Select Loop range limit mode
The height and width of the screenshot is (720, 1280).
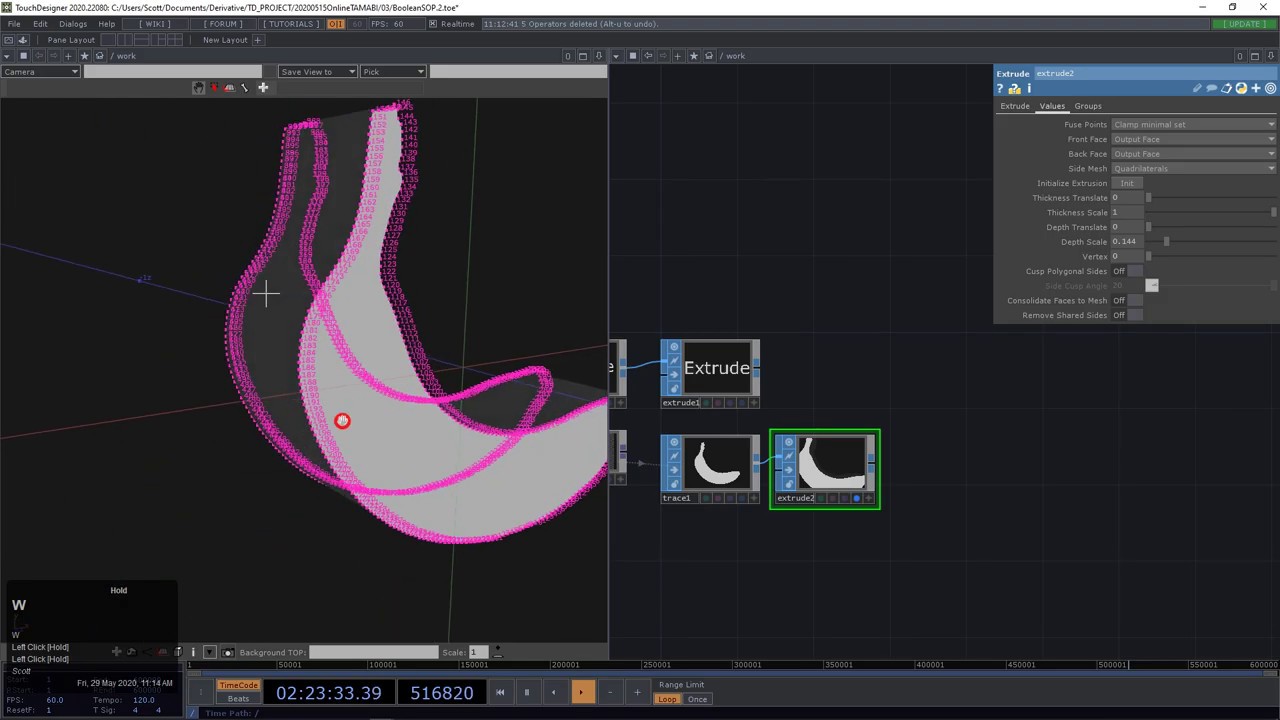(x=667, y=699)
